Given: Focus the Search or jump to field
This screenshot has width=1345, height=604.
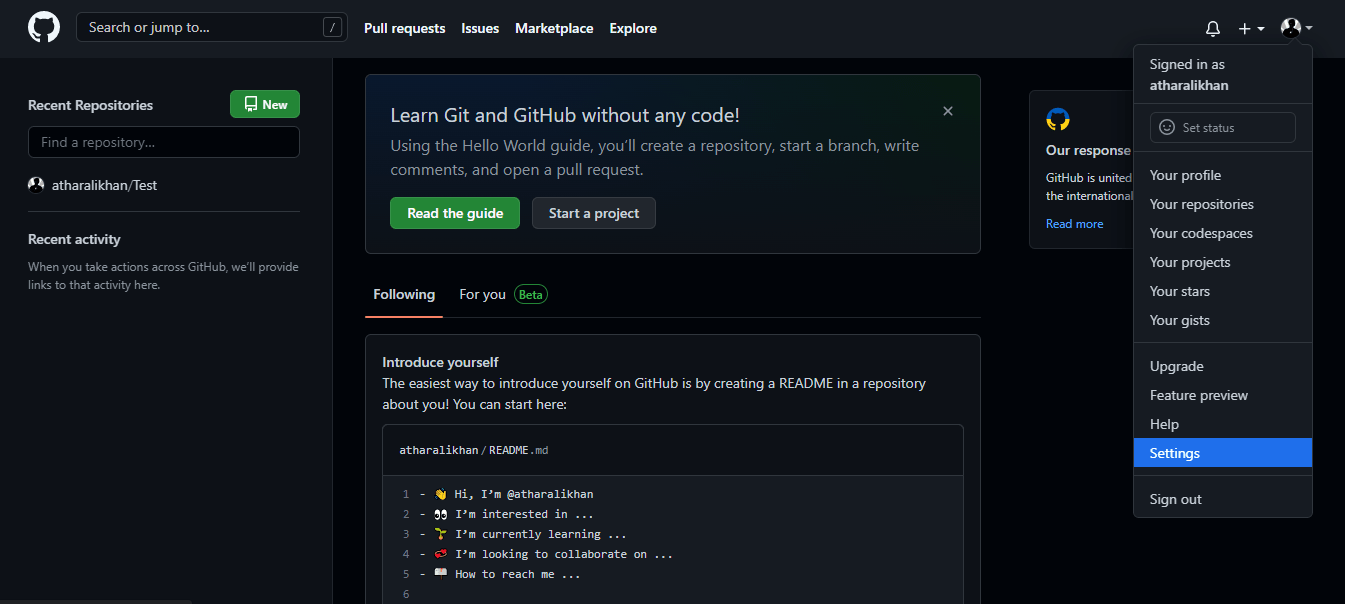Looking at the screenshot, I should pyautogui.click(x=212, y=28).
